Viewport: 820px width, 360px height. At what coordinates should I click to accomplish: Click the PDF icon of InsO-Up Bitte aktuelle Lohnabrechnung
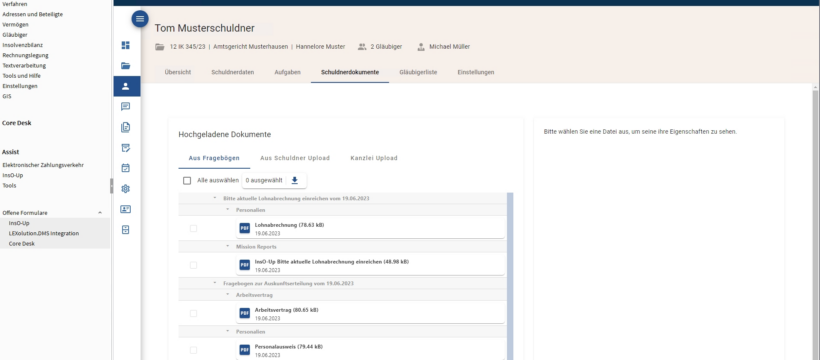tap(245, 265)
